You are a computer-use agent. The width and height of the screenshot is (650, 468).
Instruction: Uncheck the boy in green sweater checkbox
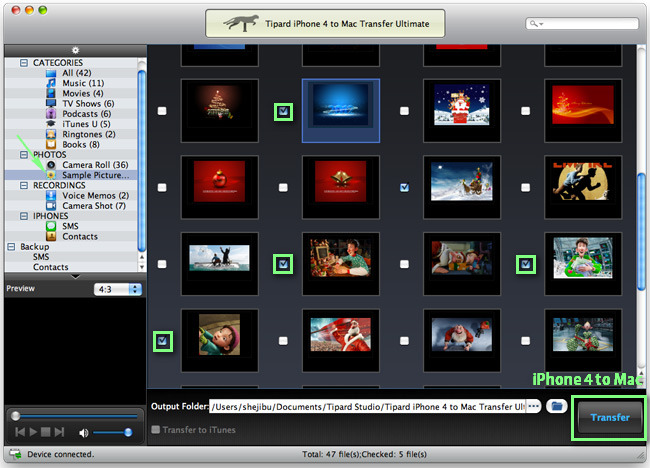(283, 264)
